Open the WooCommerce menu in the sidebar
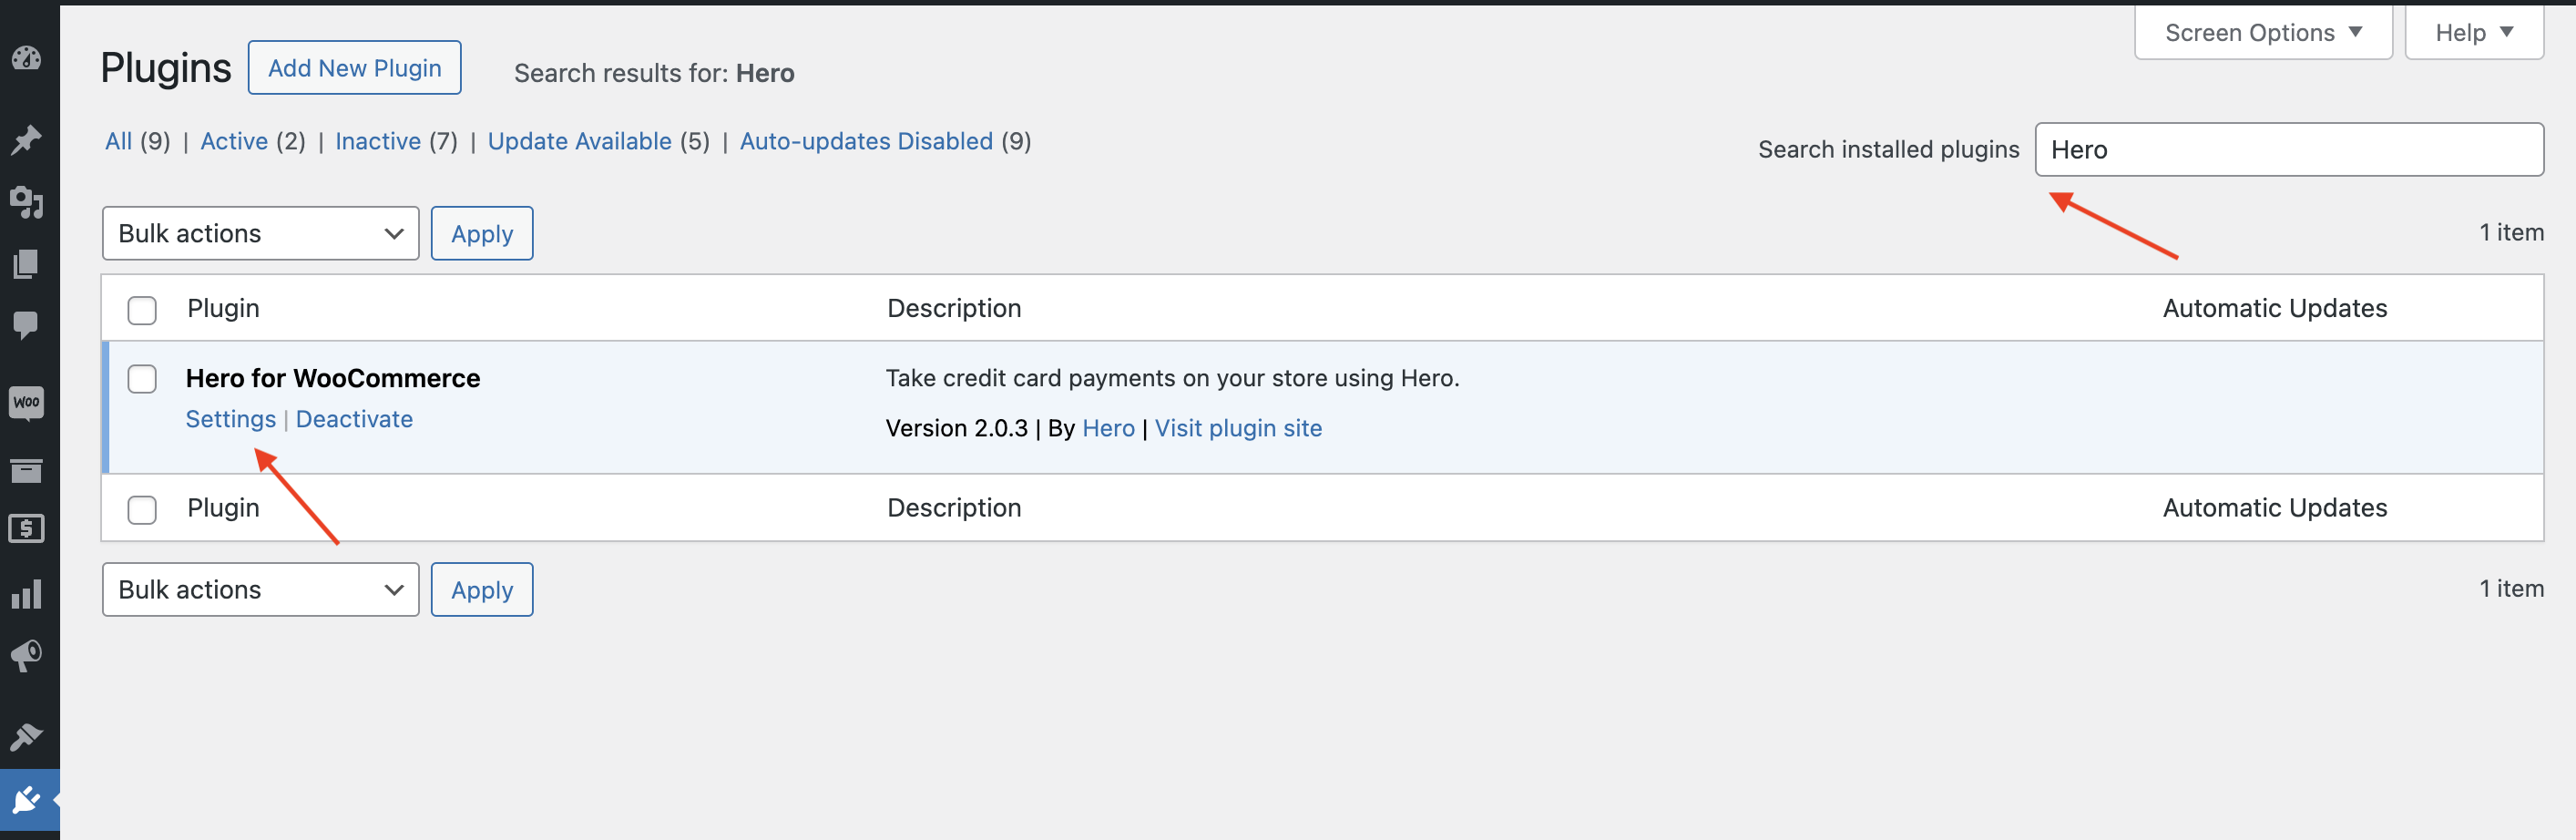 pyautogui.click(x=27, y=403)
